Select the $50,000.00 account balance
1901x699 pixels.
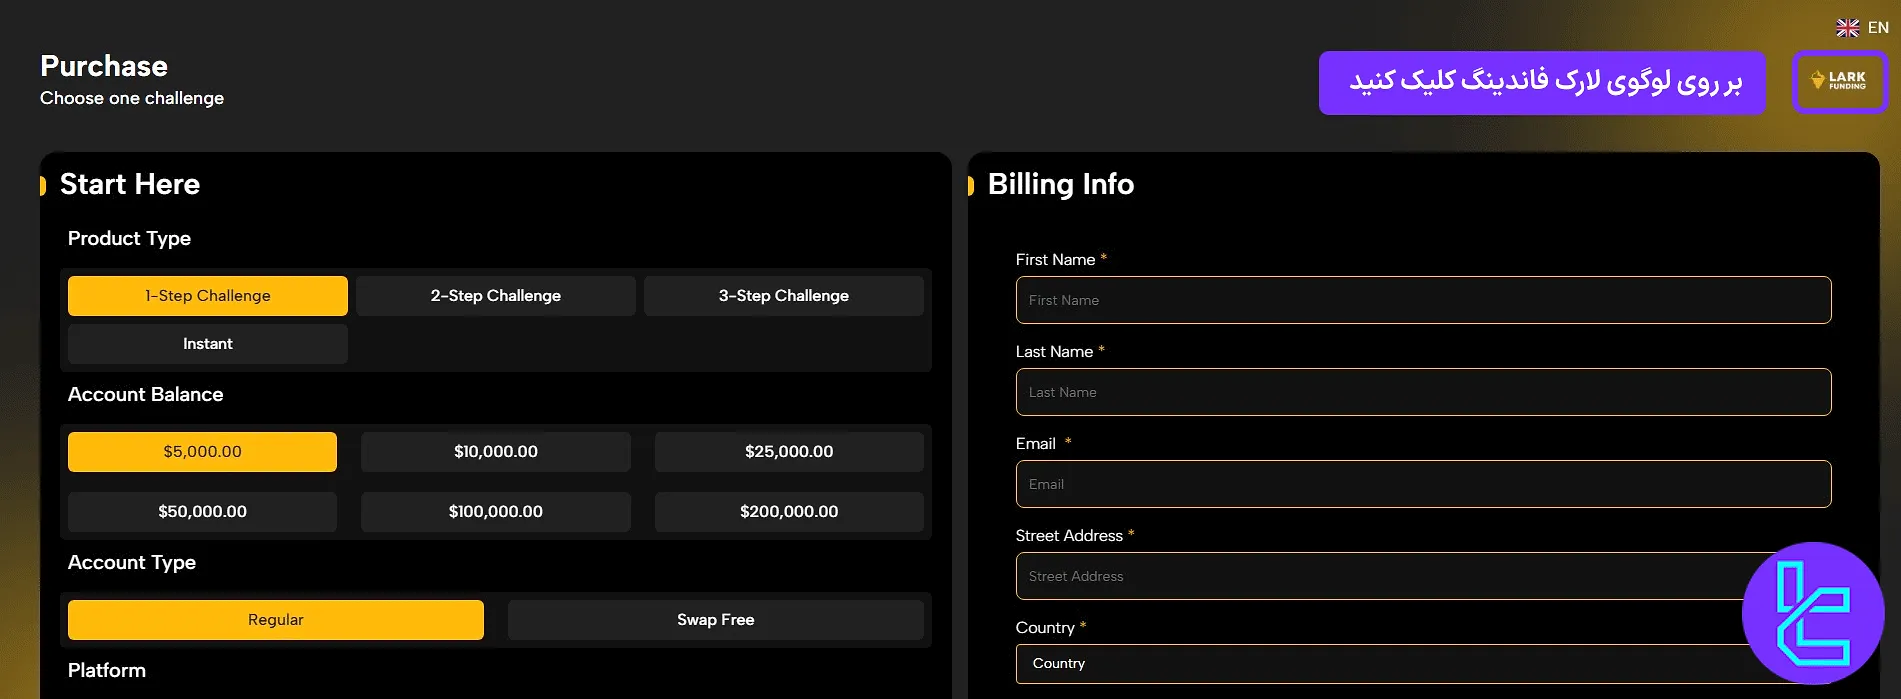pyautogui.click(x=202, y=512)
